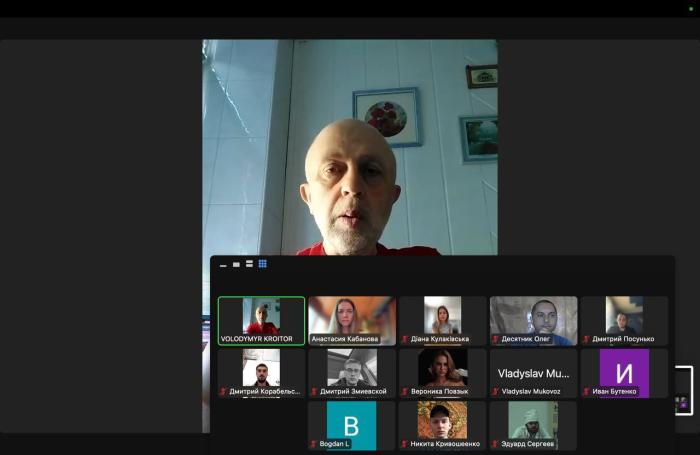Select Дмитрий Корабельс... video thumbnail

(262, 369)
